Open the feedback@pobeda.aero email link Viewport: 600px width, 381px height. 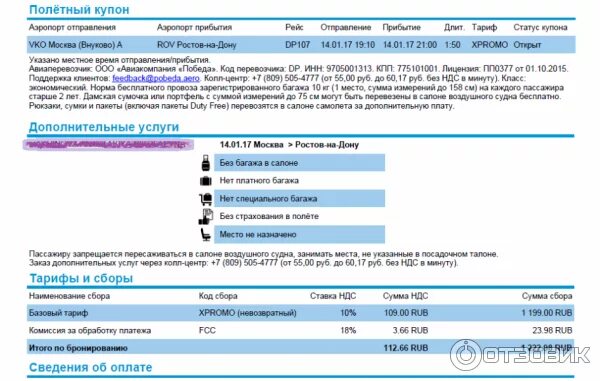pos(156,78)
